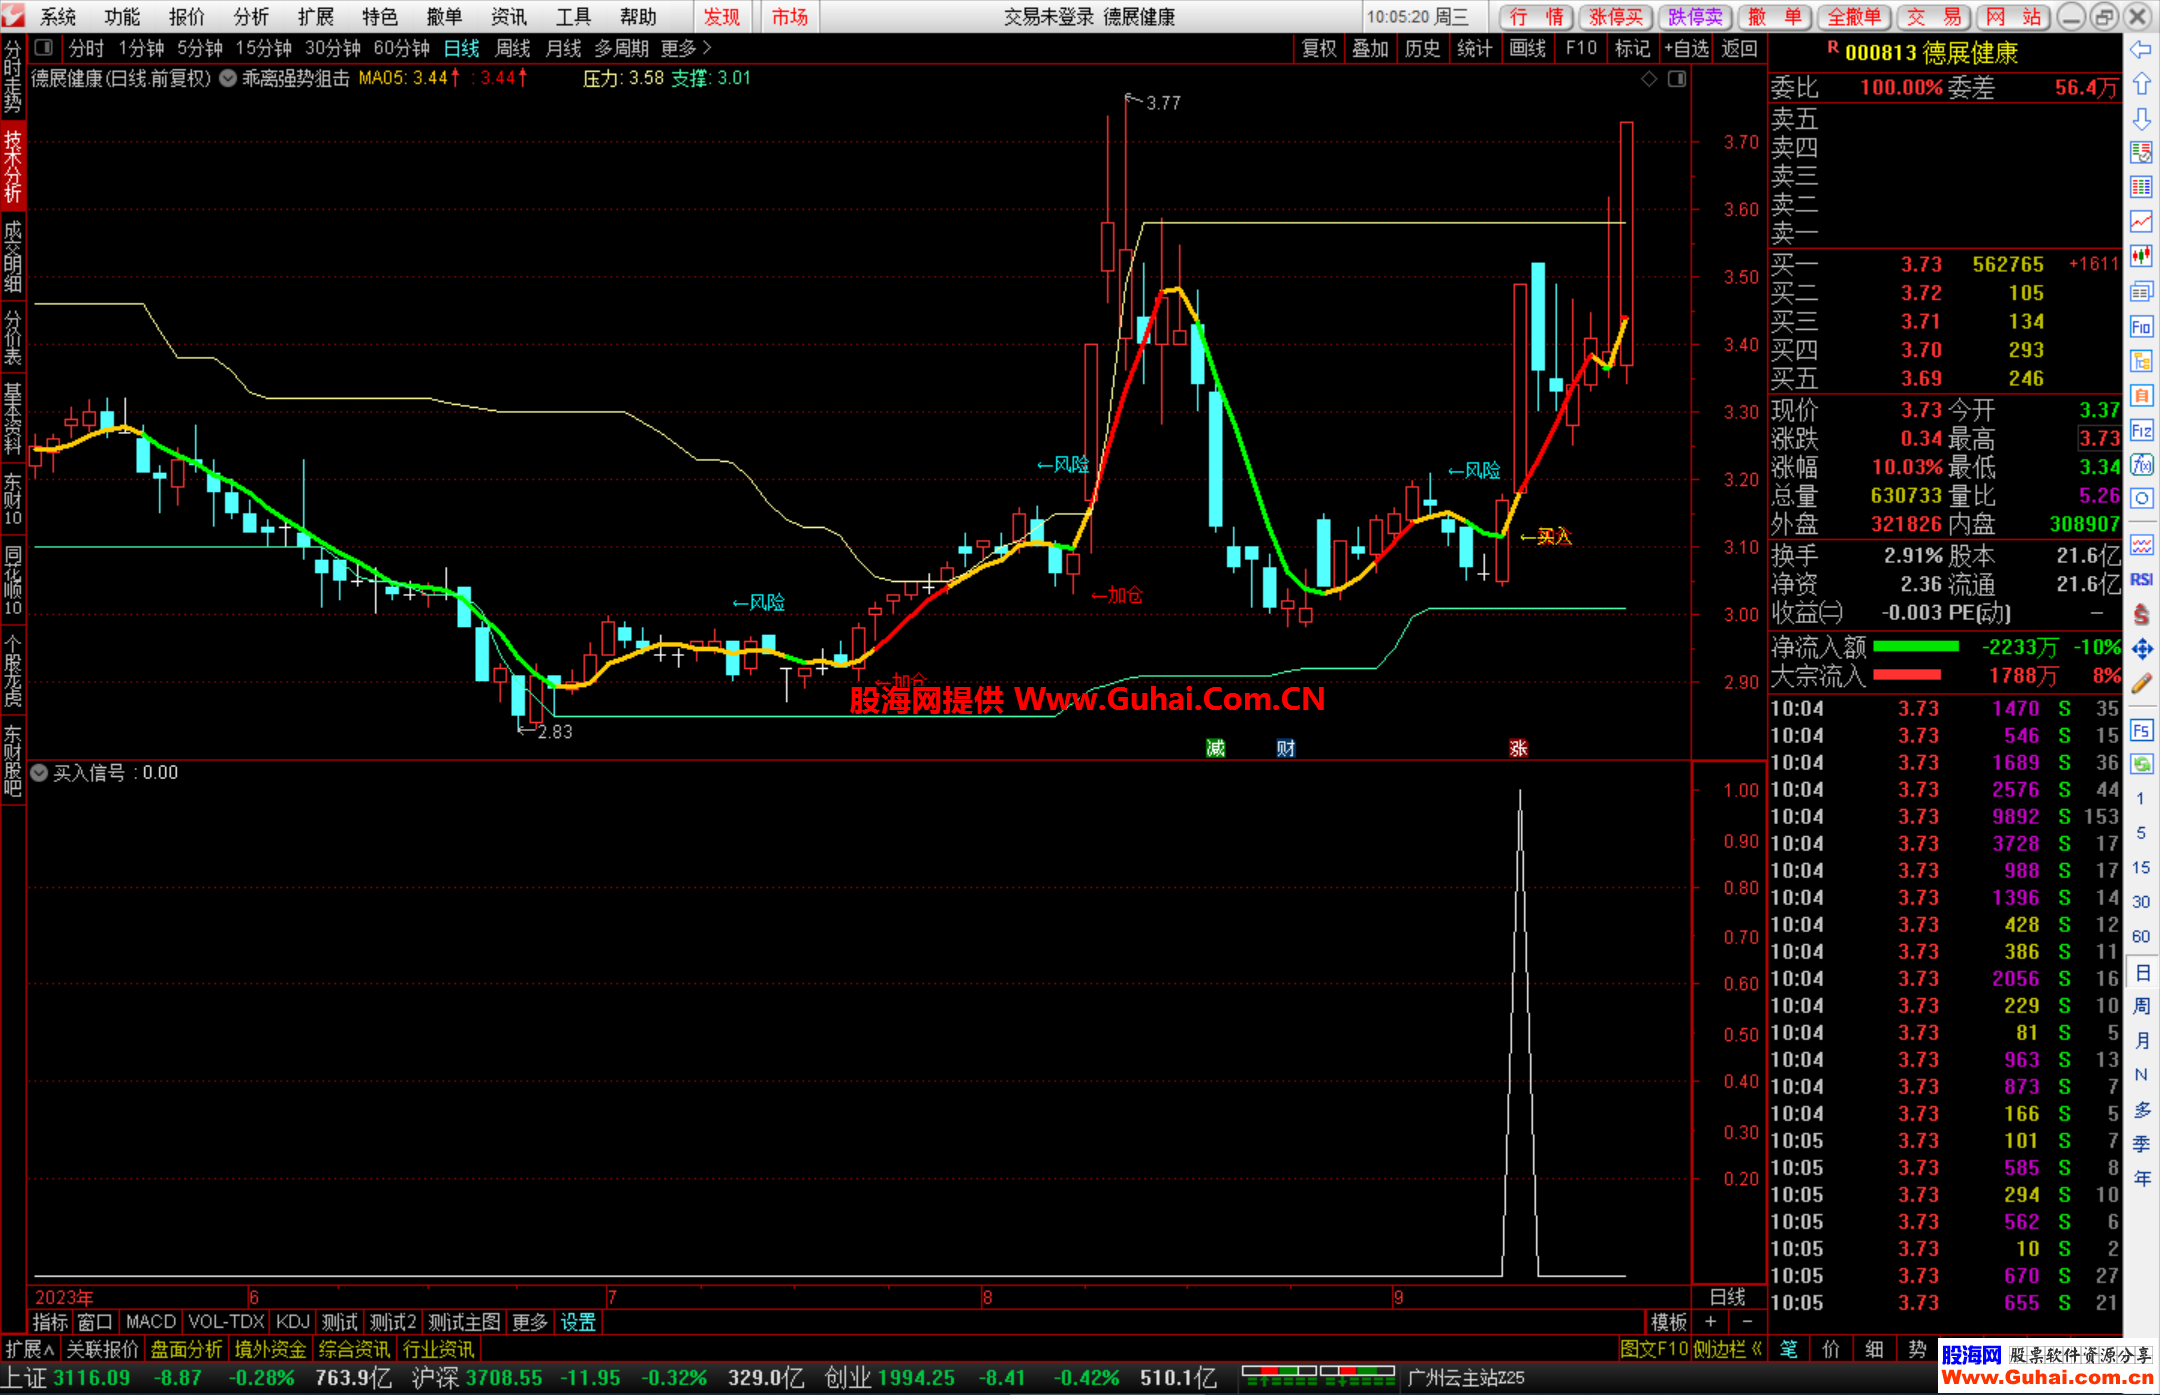Click the plus zoom-in button near 模板

[x=1711, y=1322]
